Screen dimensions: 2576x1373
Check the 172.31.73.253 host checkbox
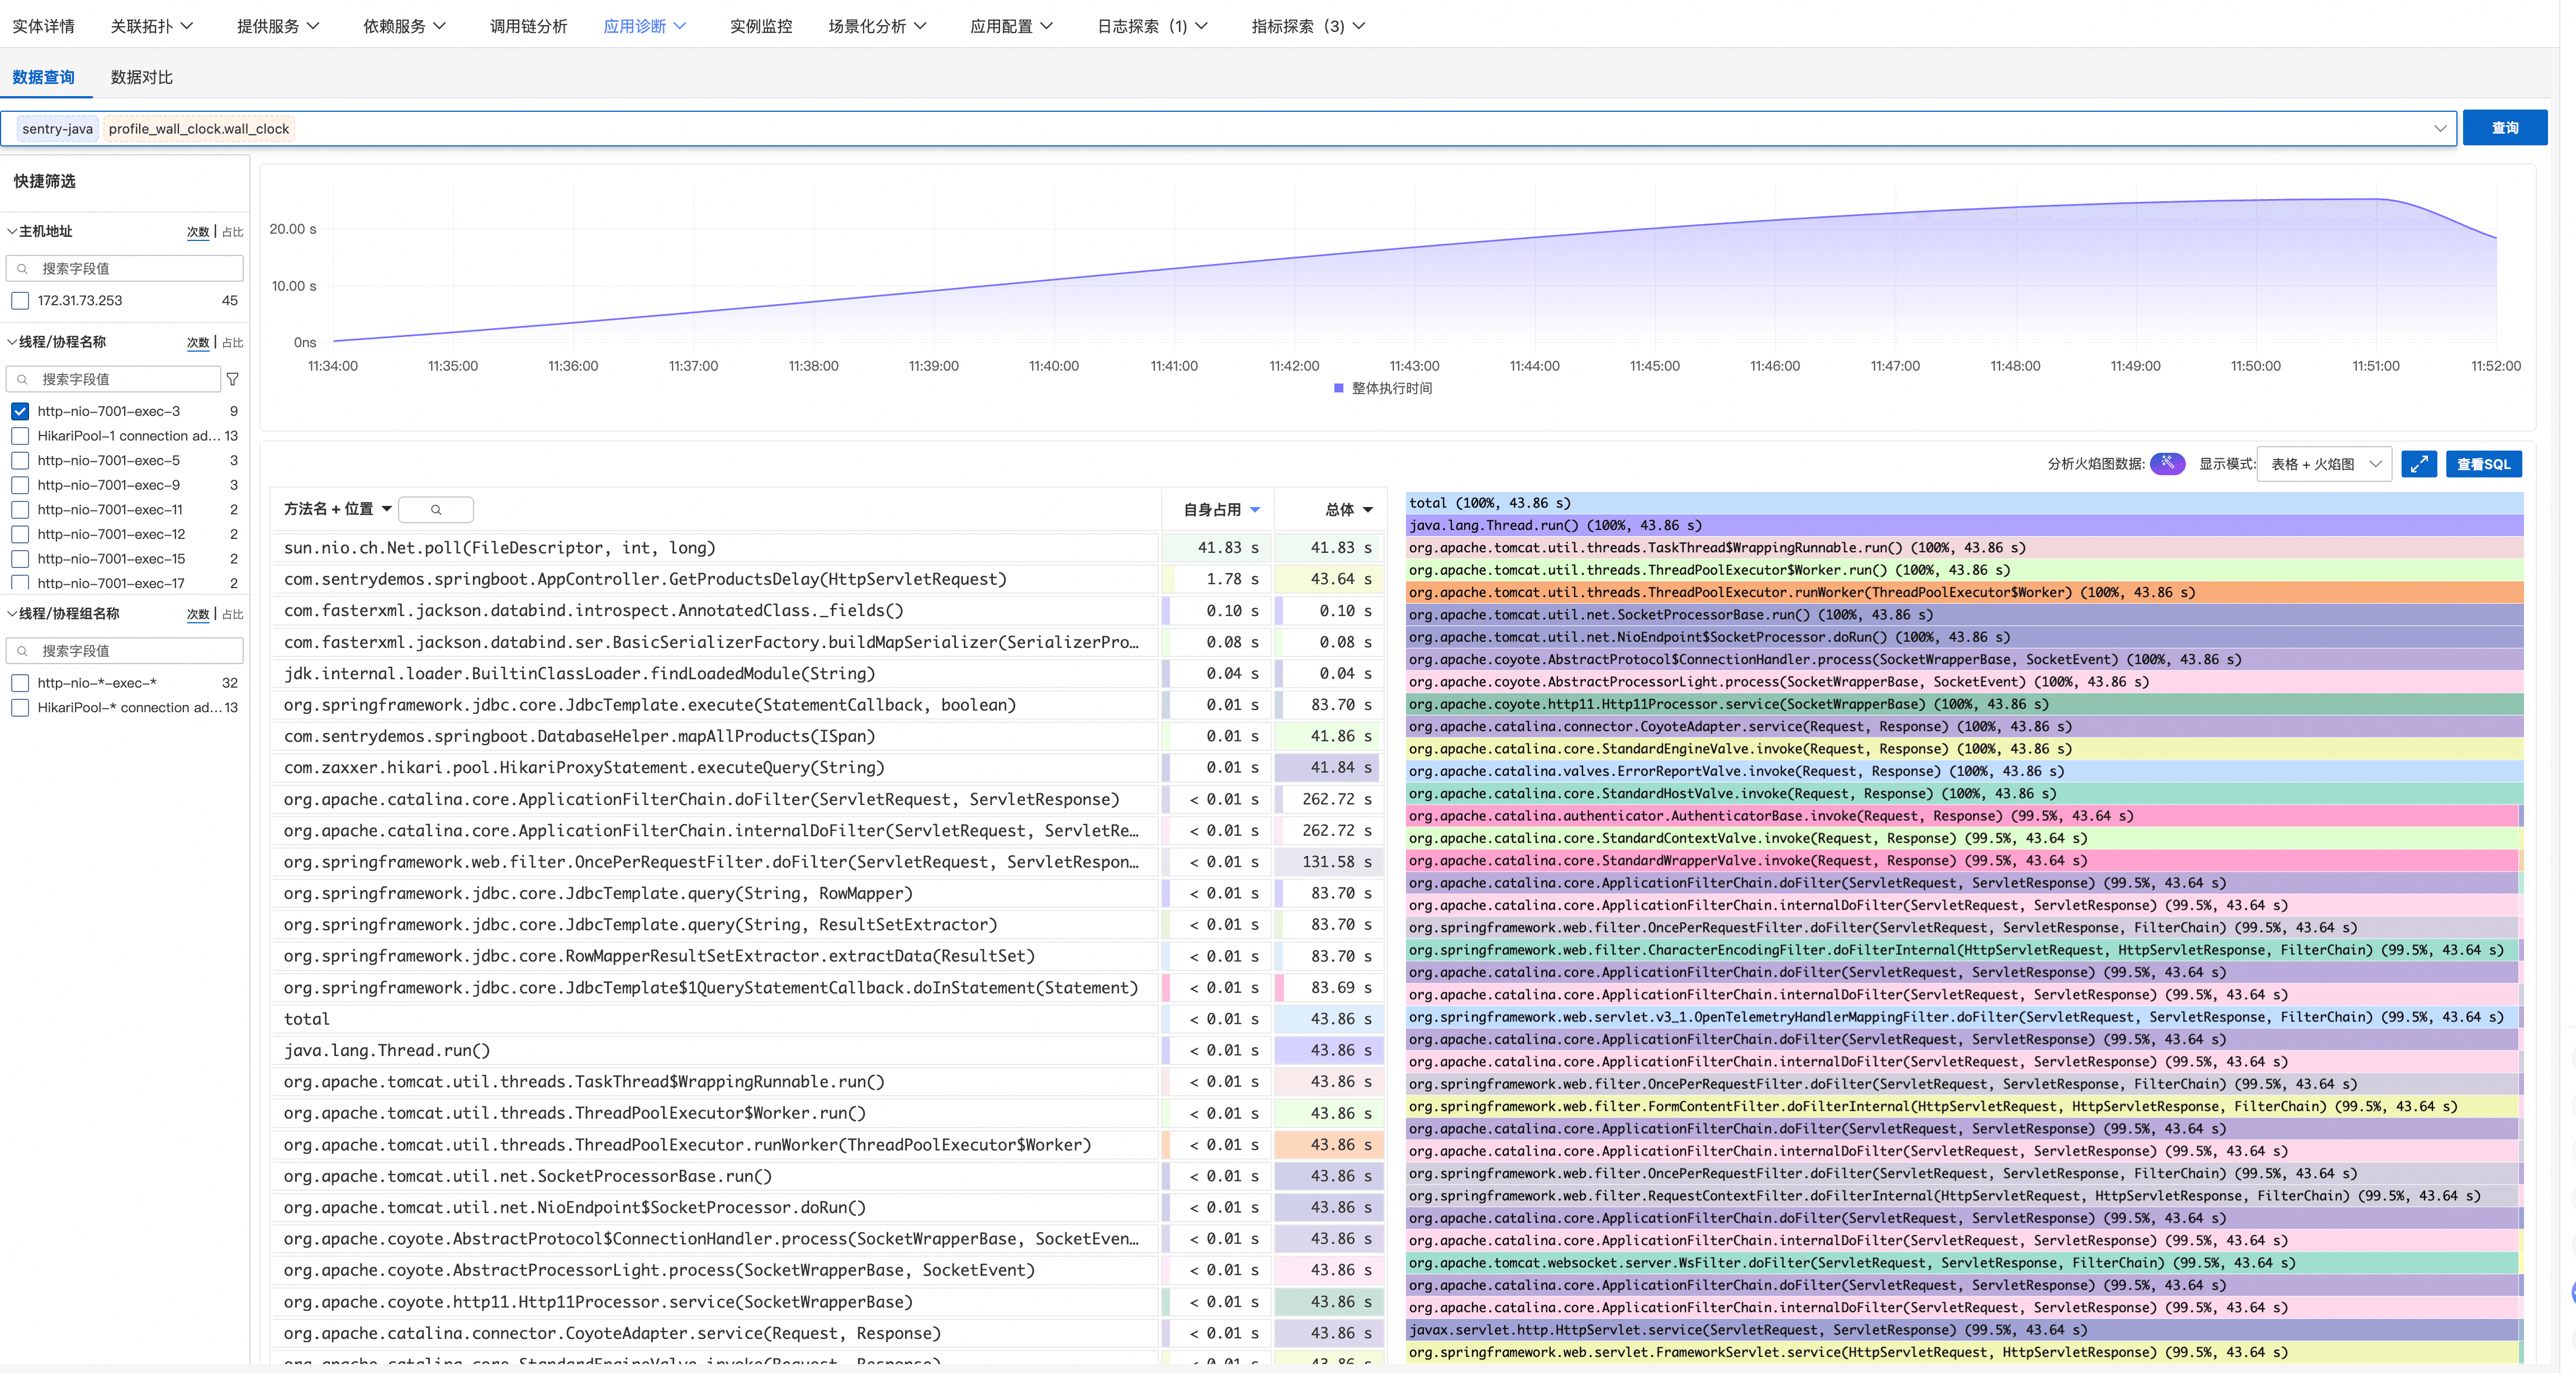pyautogui.click(x=20, y=301)
